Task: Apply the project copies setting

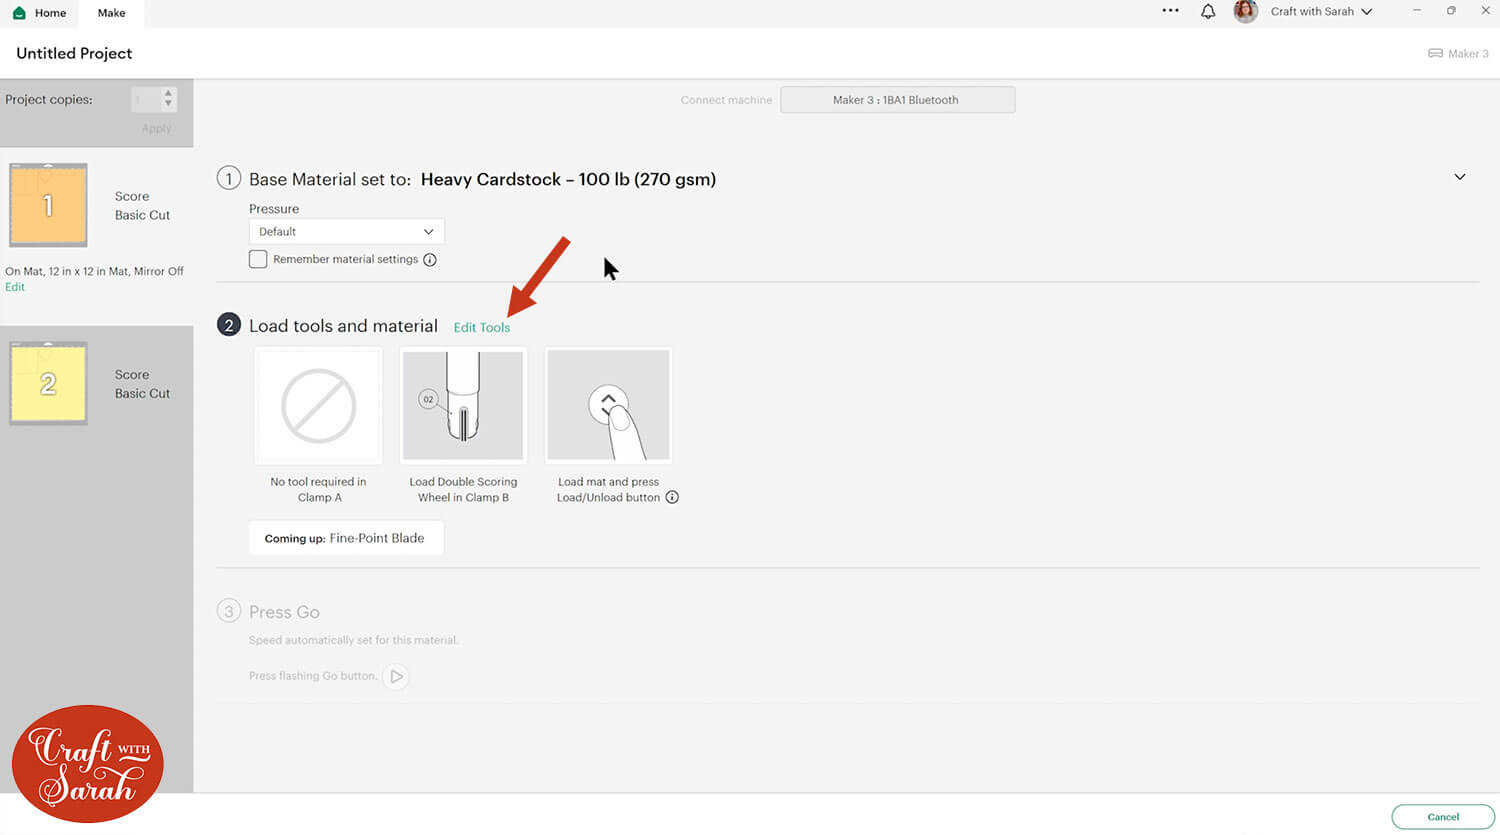Action: click(x=156, y=128)
